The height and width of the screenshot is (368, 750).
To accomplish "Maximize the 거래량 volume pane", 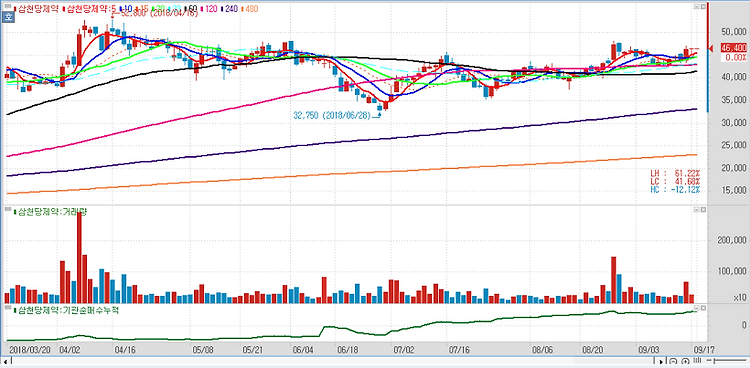I will (x=703, y=210).
